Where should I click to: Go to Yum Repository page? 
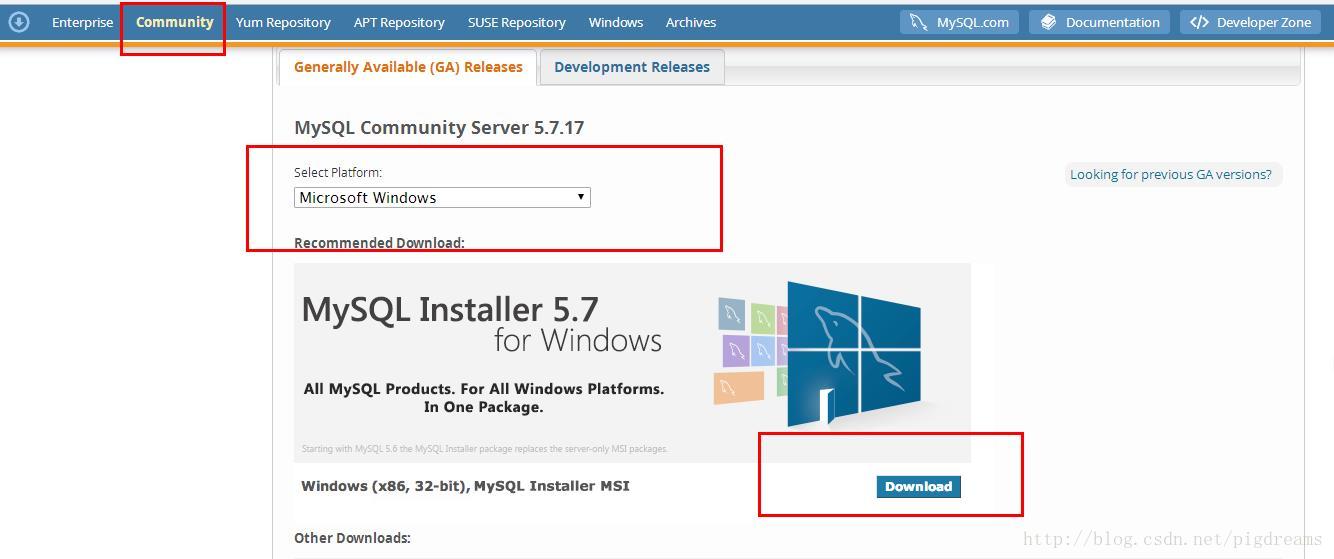point(283,22)
